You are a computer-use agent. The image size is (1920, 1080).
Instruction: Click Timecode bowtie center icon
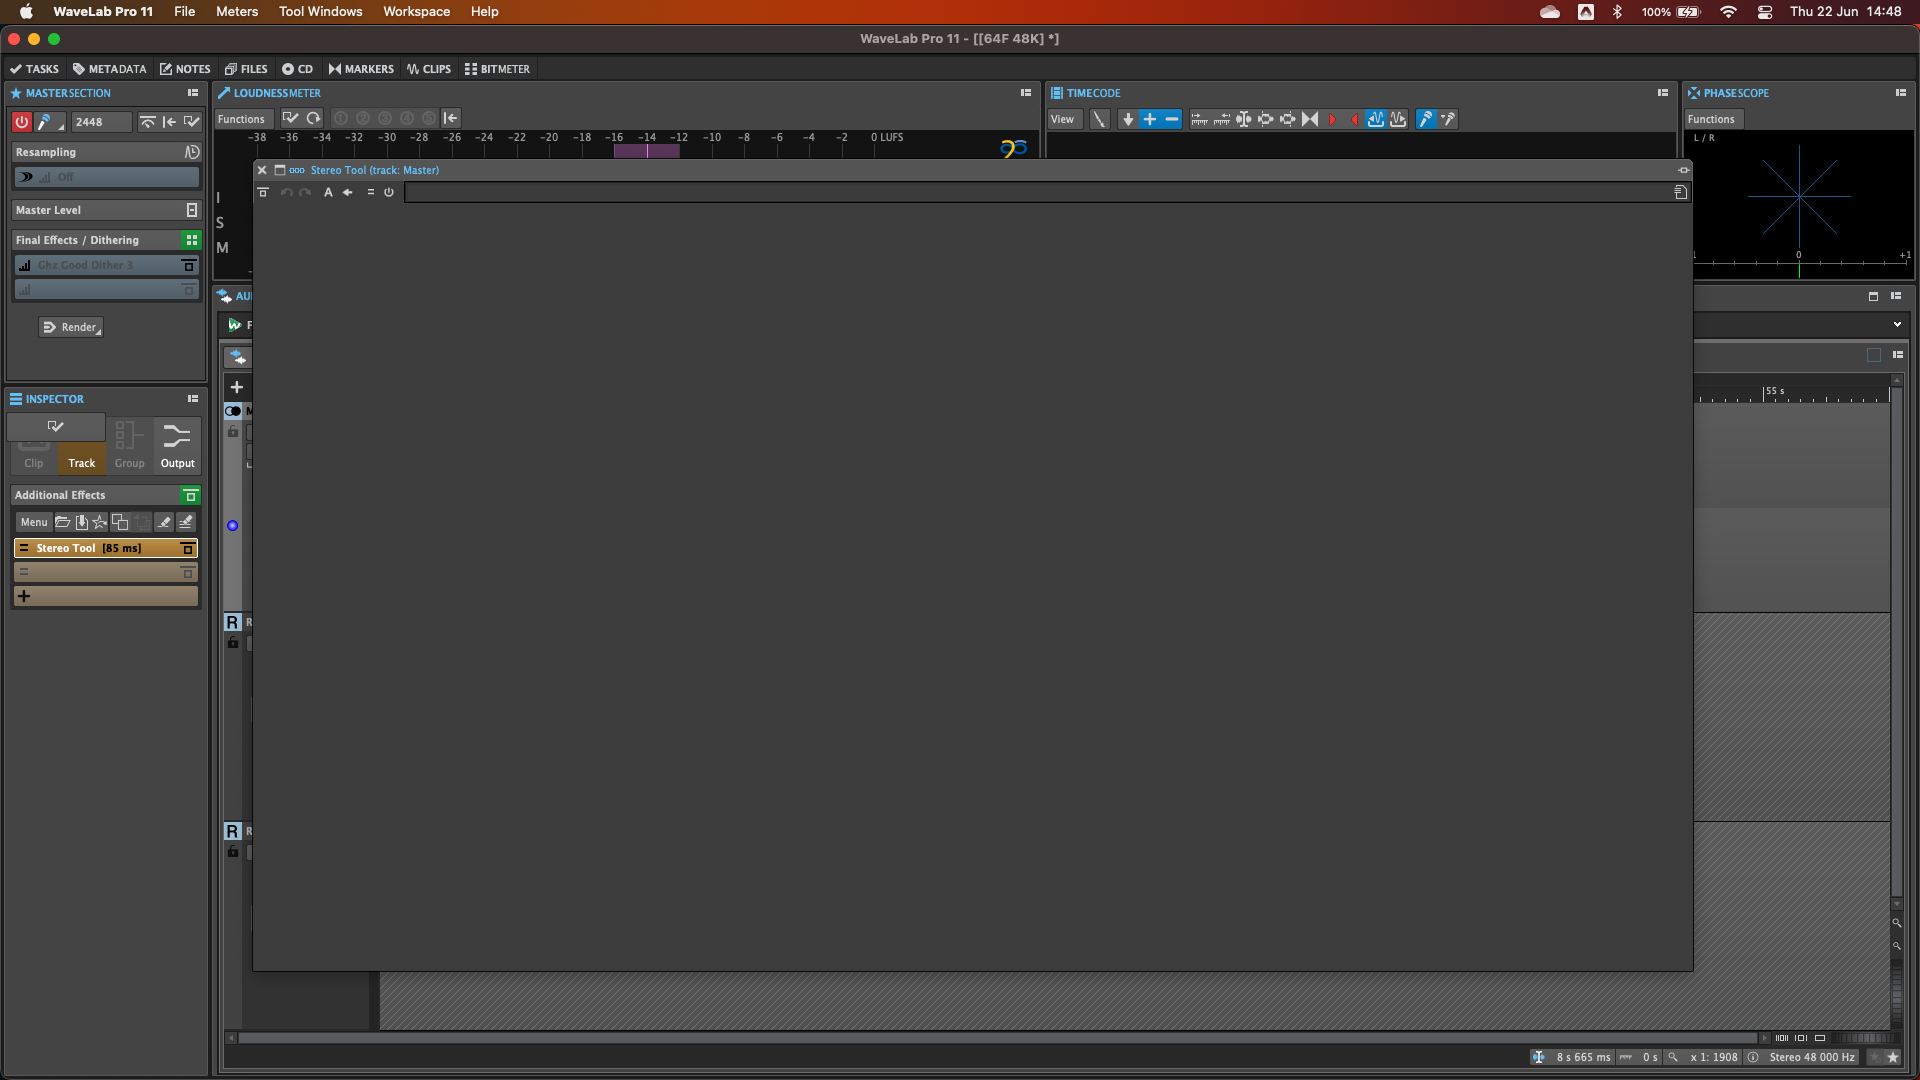(1310, 119)
